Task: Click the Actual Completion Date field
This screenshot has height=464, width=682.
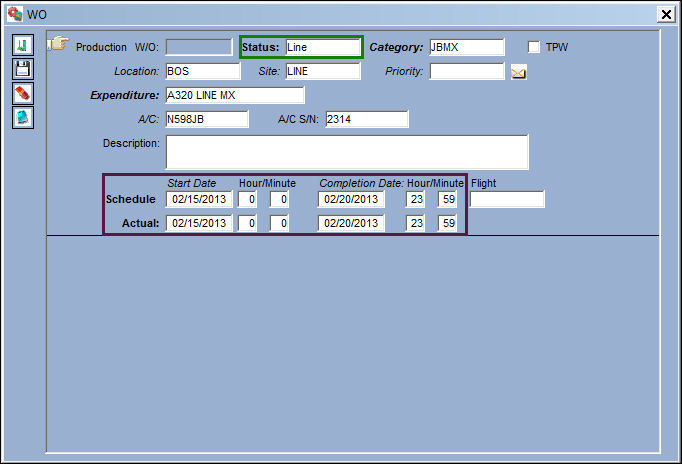Action: point(351,223)
